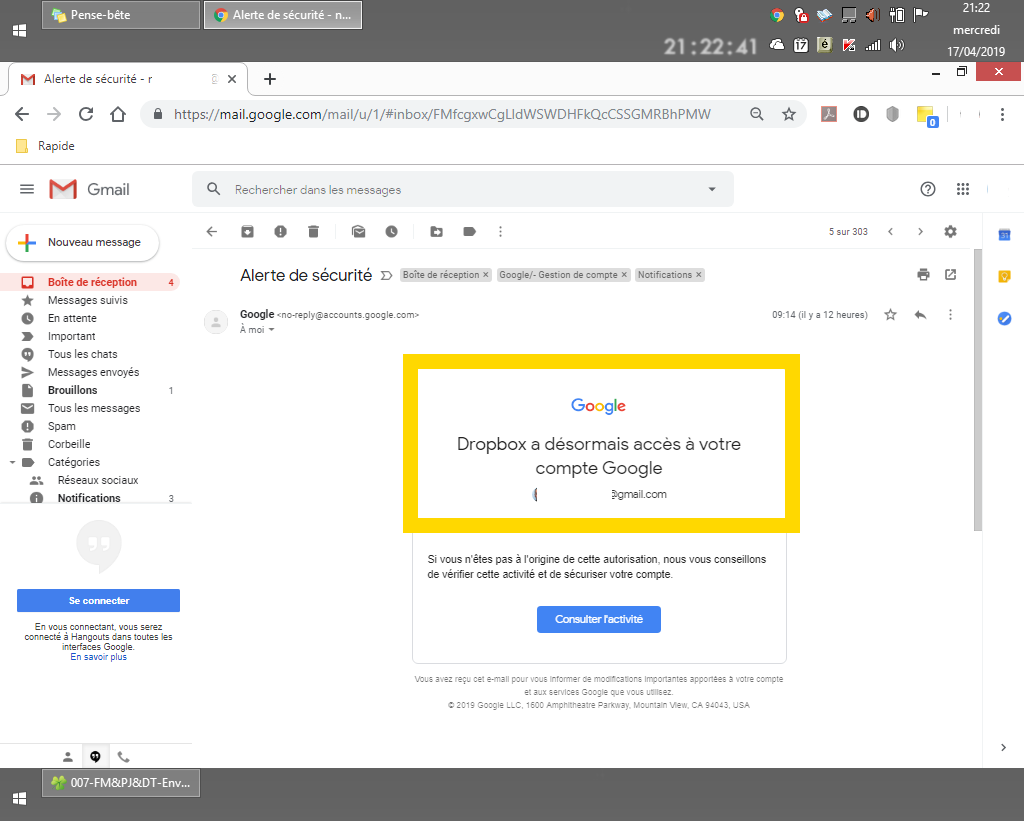Open message in a new window
This screenshot has width=1024, height=821.
pyautogui.click(x=950, y=274)
